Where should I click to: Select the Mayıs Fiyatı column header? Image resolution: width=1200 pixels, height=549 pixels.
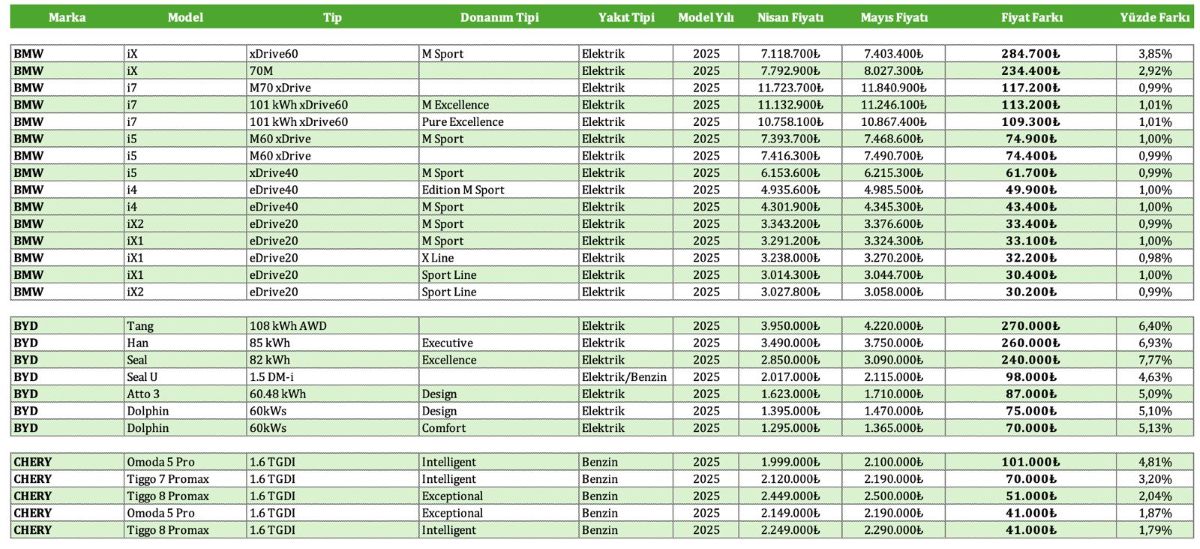pyautogui.click(x=893, y=18)
